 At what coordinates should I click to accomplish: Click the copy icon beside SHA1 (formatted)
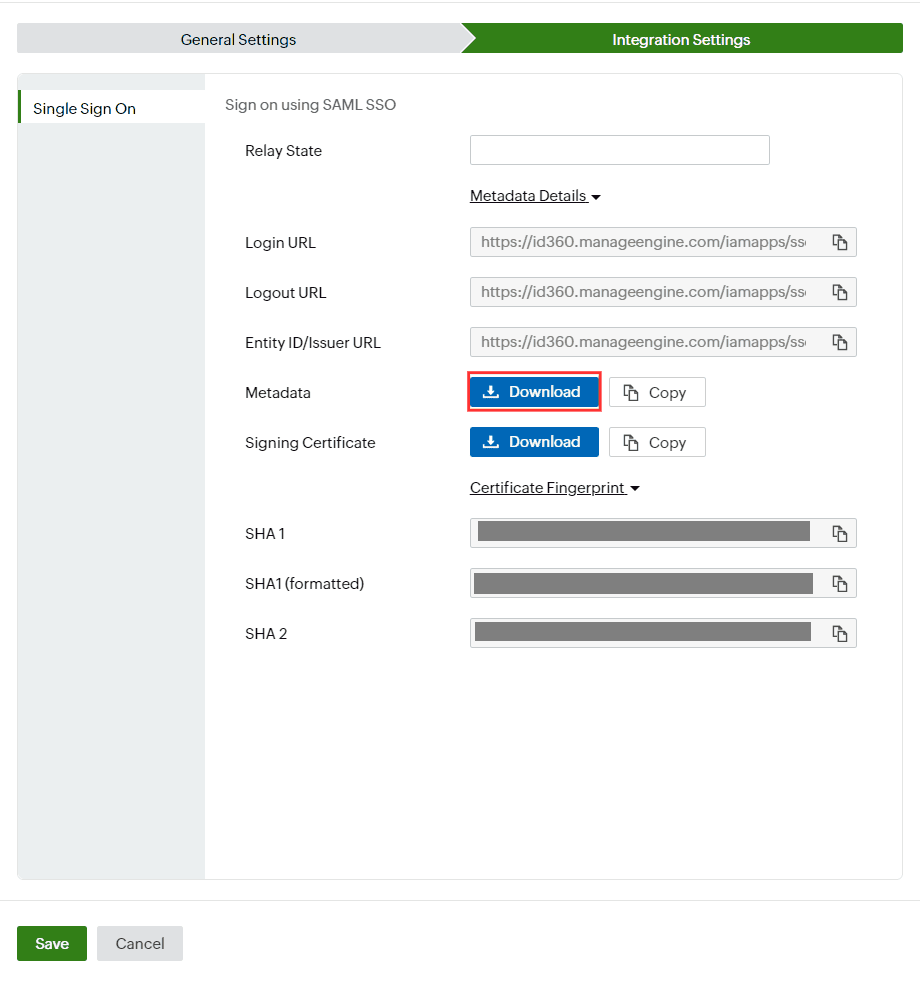click(840, 582)
